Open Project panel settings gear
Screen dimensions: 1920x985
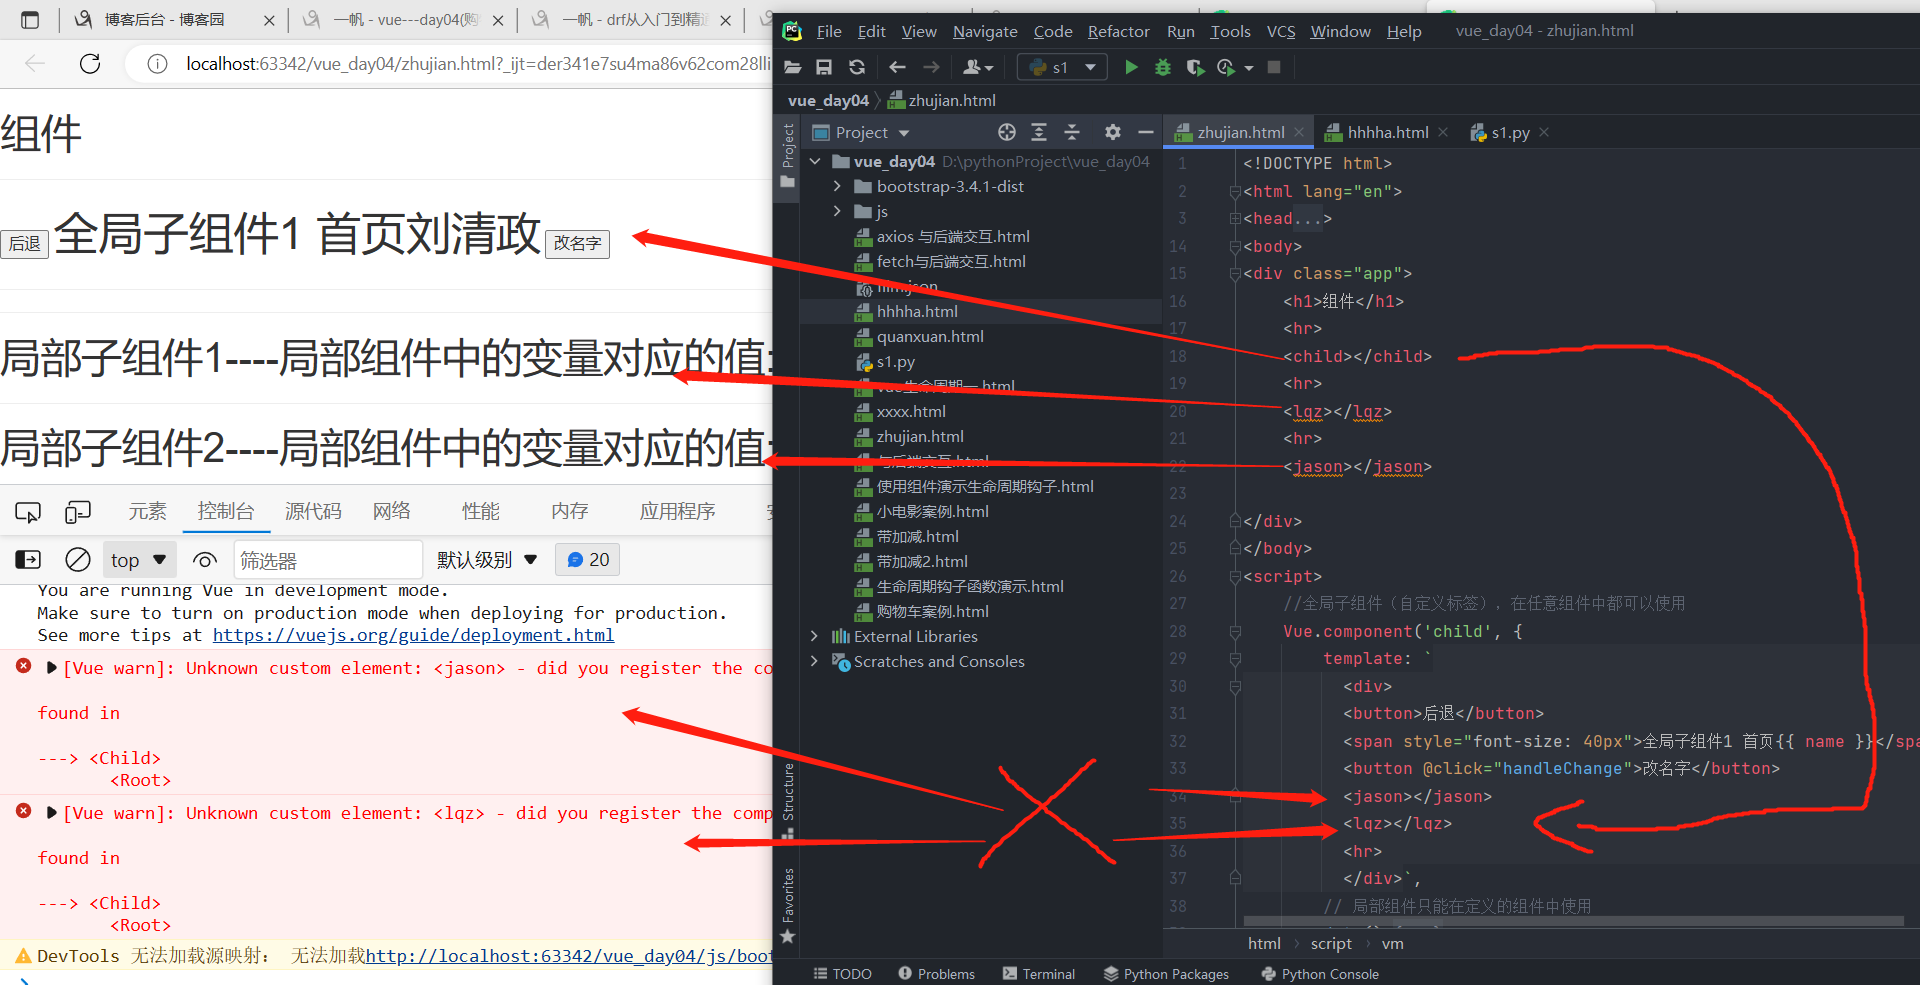pyautogui.click(x=1113, y=132)
